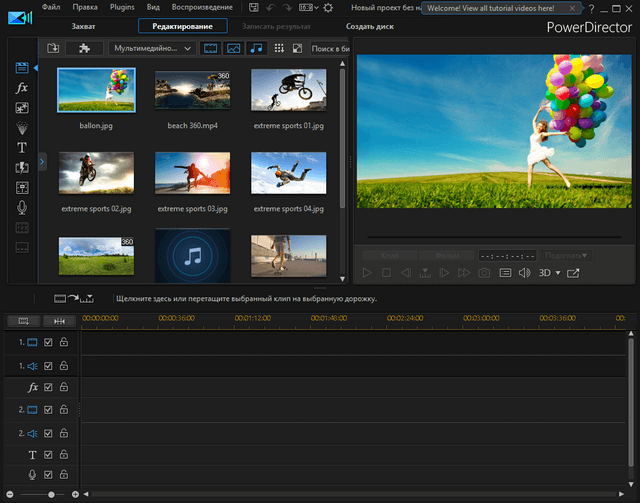The width and height of the screenshot is (640, 503).
Task: Open the Title room (T icon) in sidebar
Action: tap(21, 147)
